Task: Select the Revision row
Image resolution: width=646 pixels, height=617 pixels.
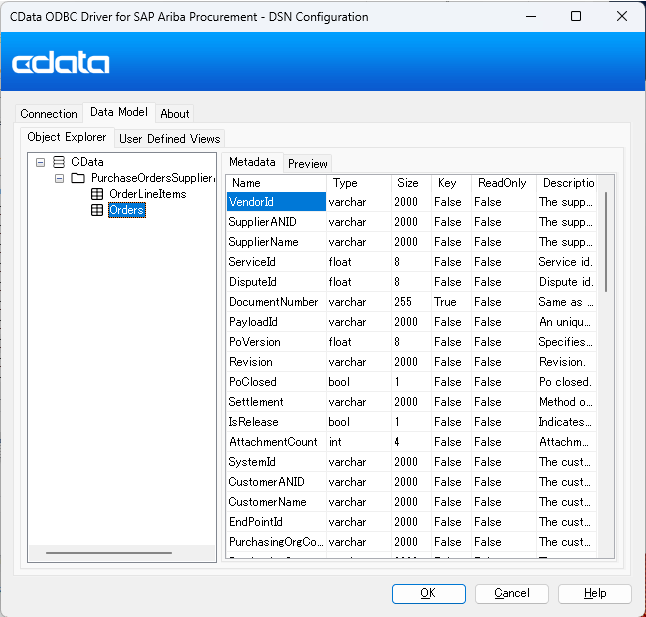Action: pyautogui.click(x=411, y=362)
